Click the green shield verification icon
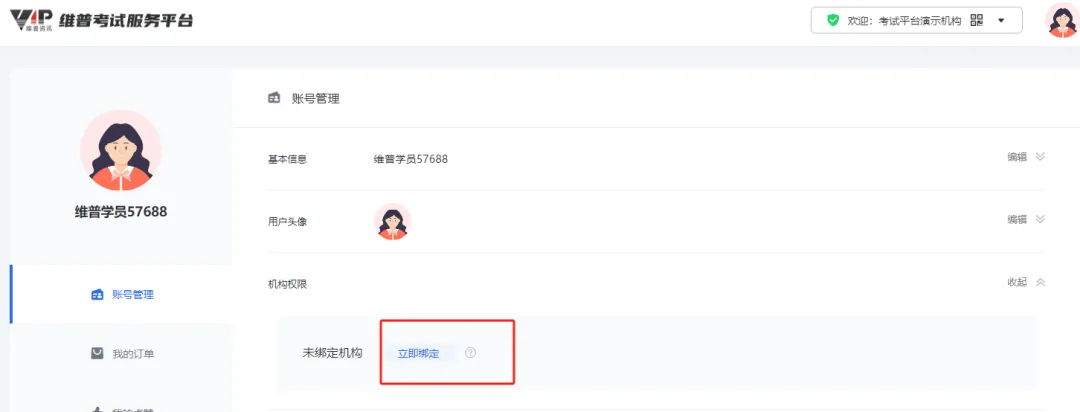This screenshot has height=412, width=1080. [832, 20]
